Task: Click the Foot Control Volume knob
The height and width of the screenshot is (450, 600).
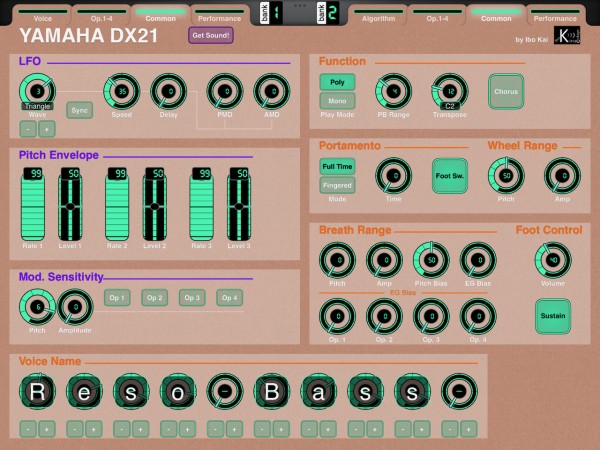Action: pos(553,260)
